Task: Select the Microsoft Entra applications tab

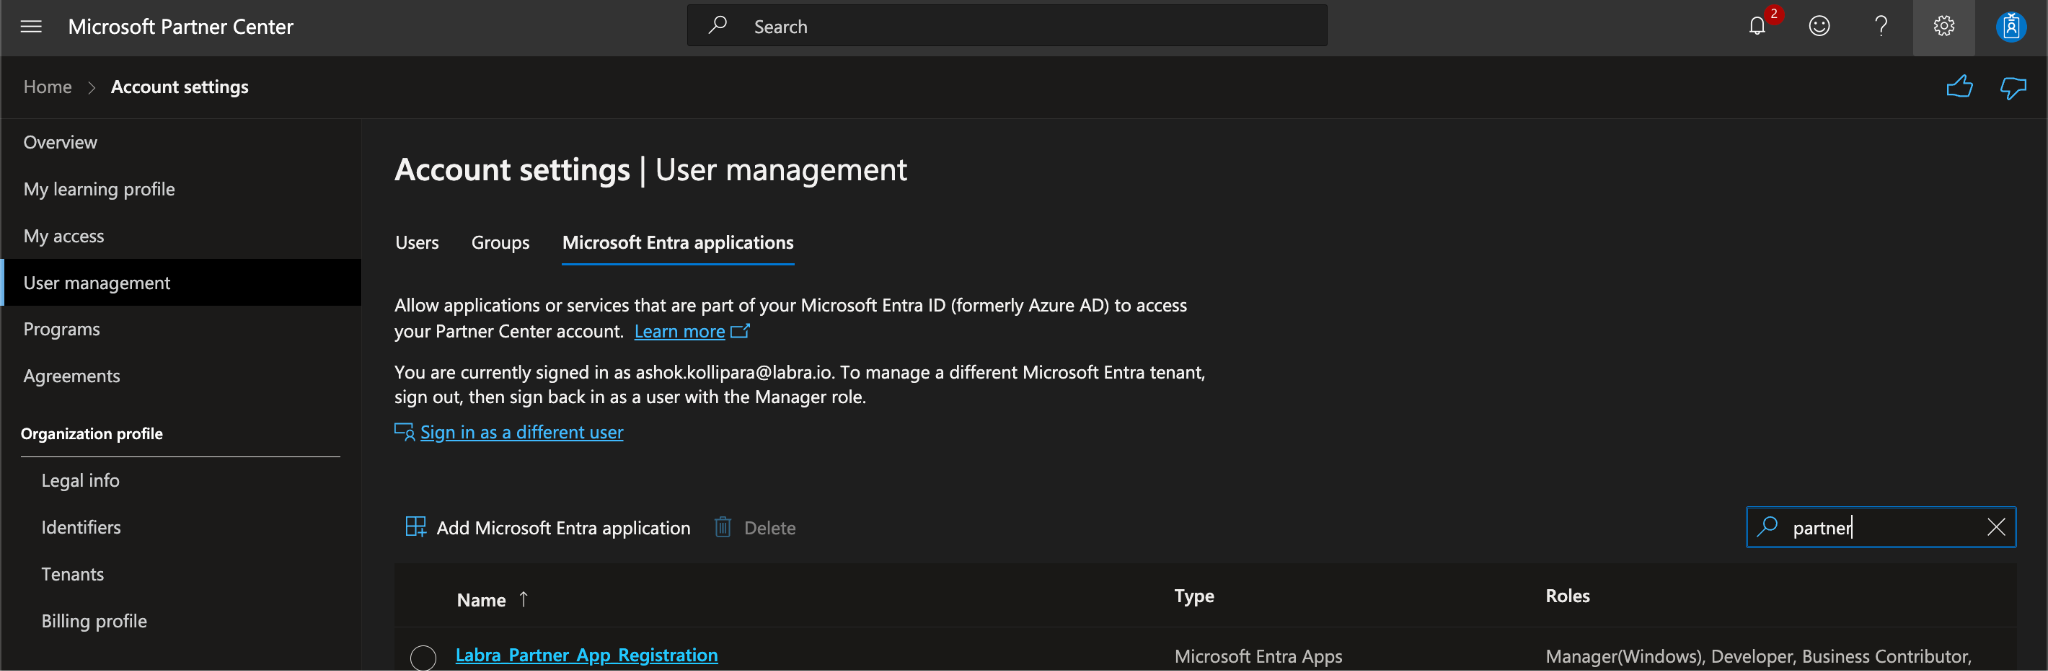Action: click(678, 243)
